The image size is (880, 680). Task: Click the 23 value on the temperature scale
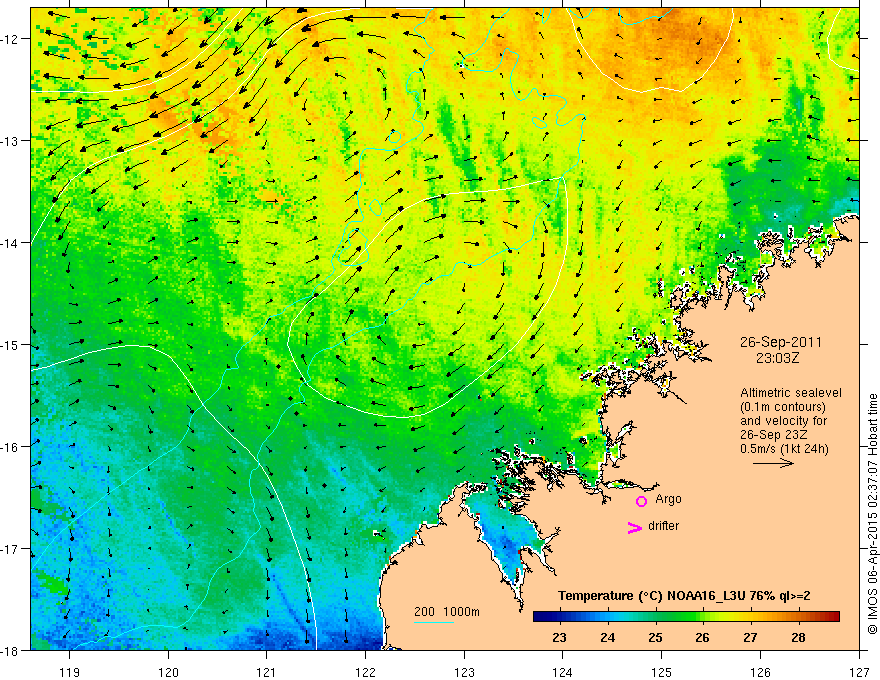click(559, 637)
